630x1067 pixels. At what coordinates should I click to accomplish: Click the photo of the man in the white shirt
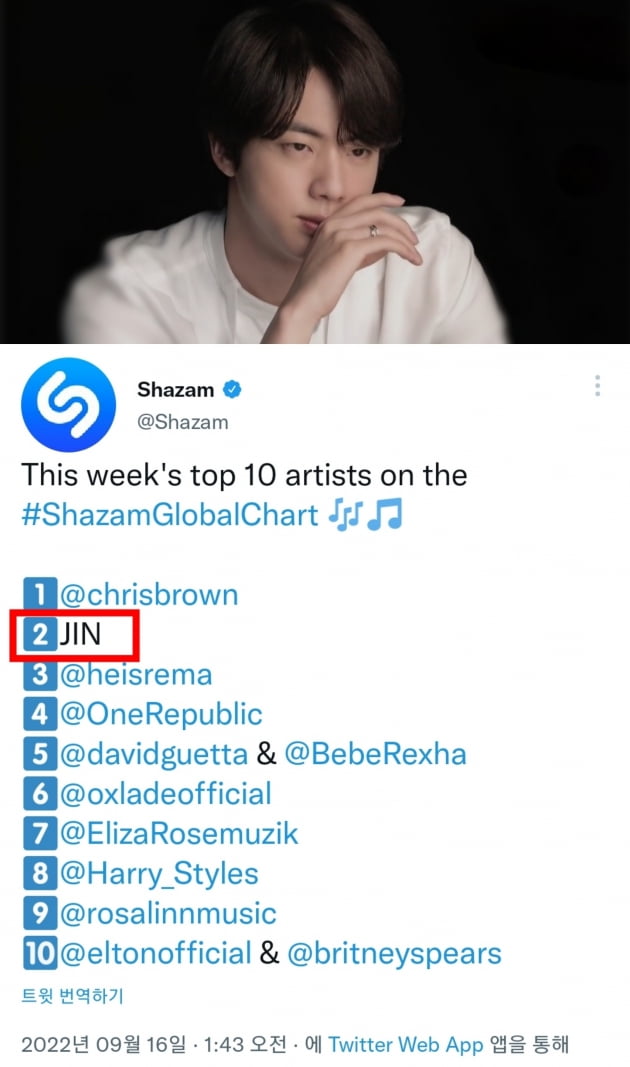click(x=315, y=171)
